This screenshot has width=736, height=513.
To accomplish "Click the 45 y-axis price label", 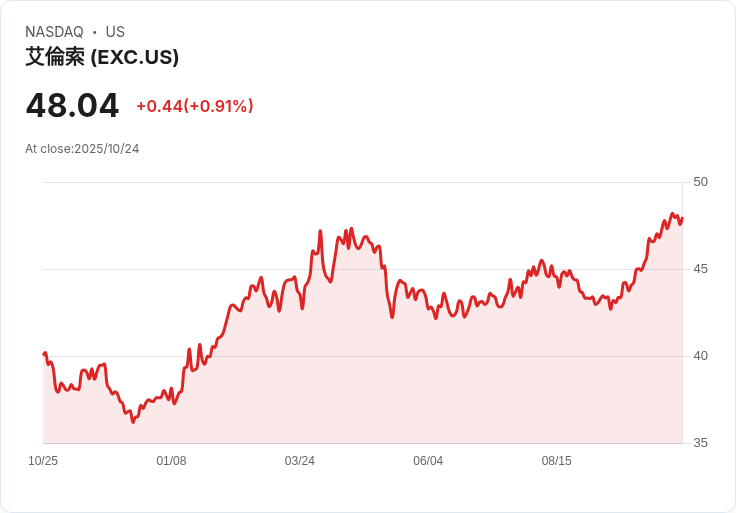I will coord(700,269).
